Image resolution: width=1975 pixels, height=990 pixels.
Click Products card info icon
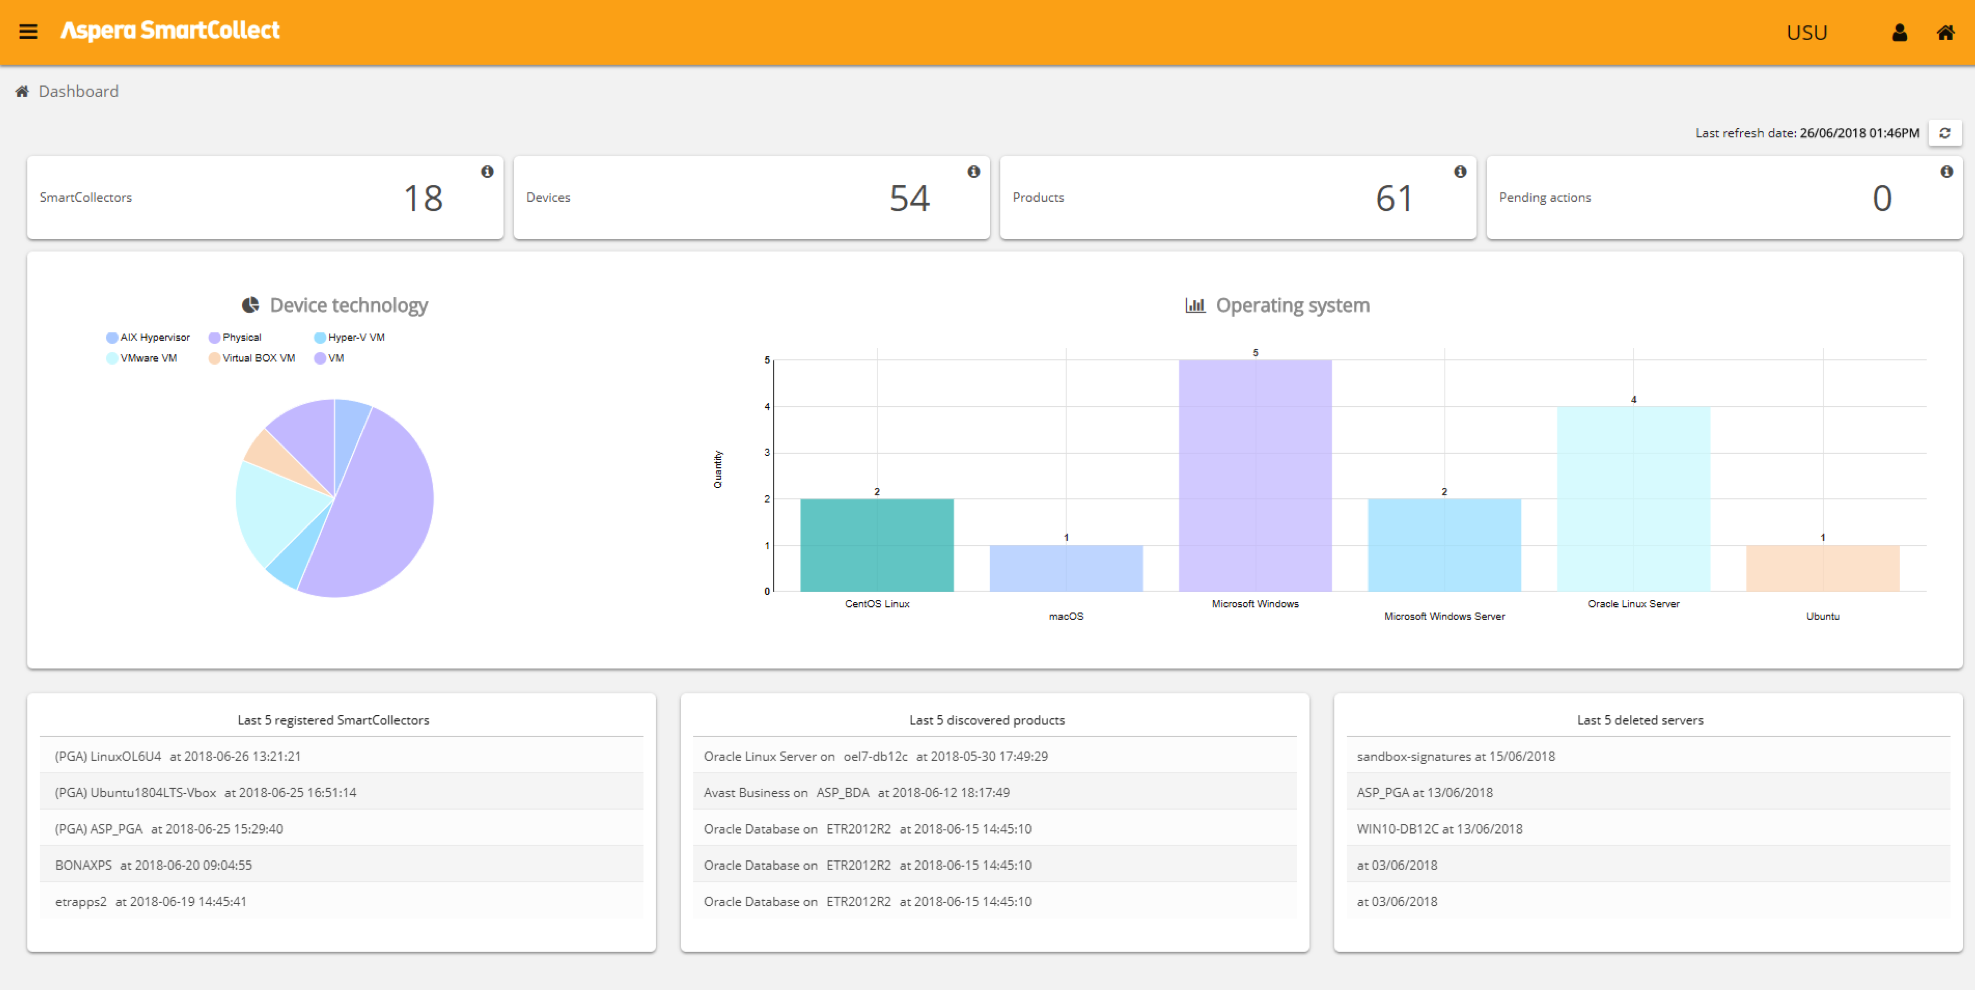pos(1460,172)
